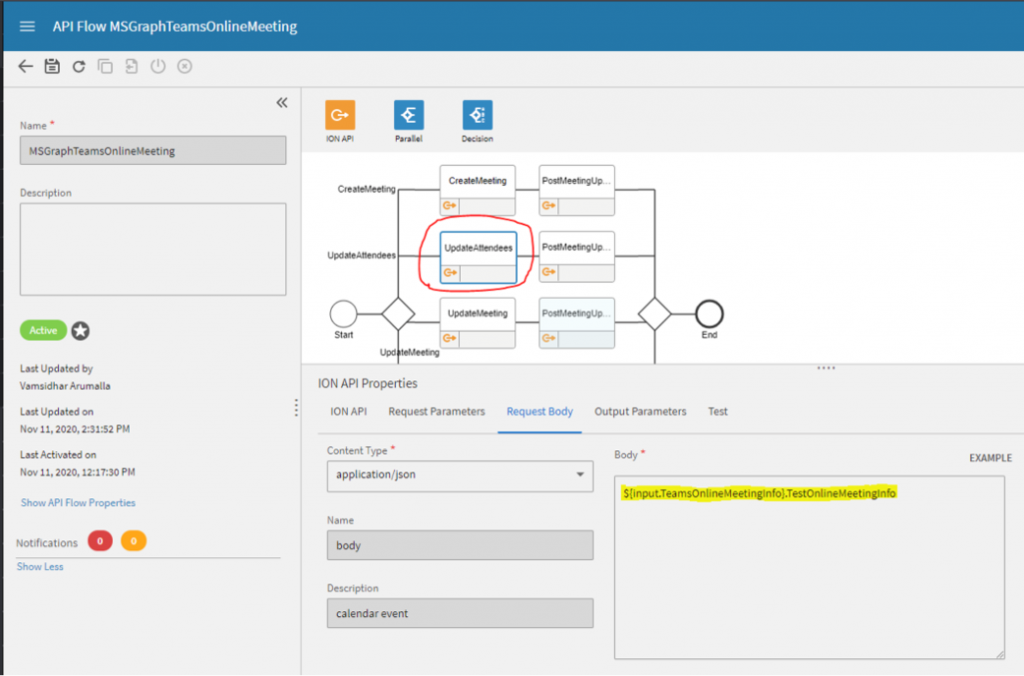This screenshot has width=1024, height=676.
Task: Click Show Less to collapse details
Action: (x=40, y=567)
